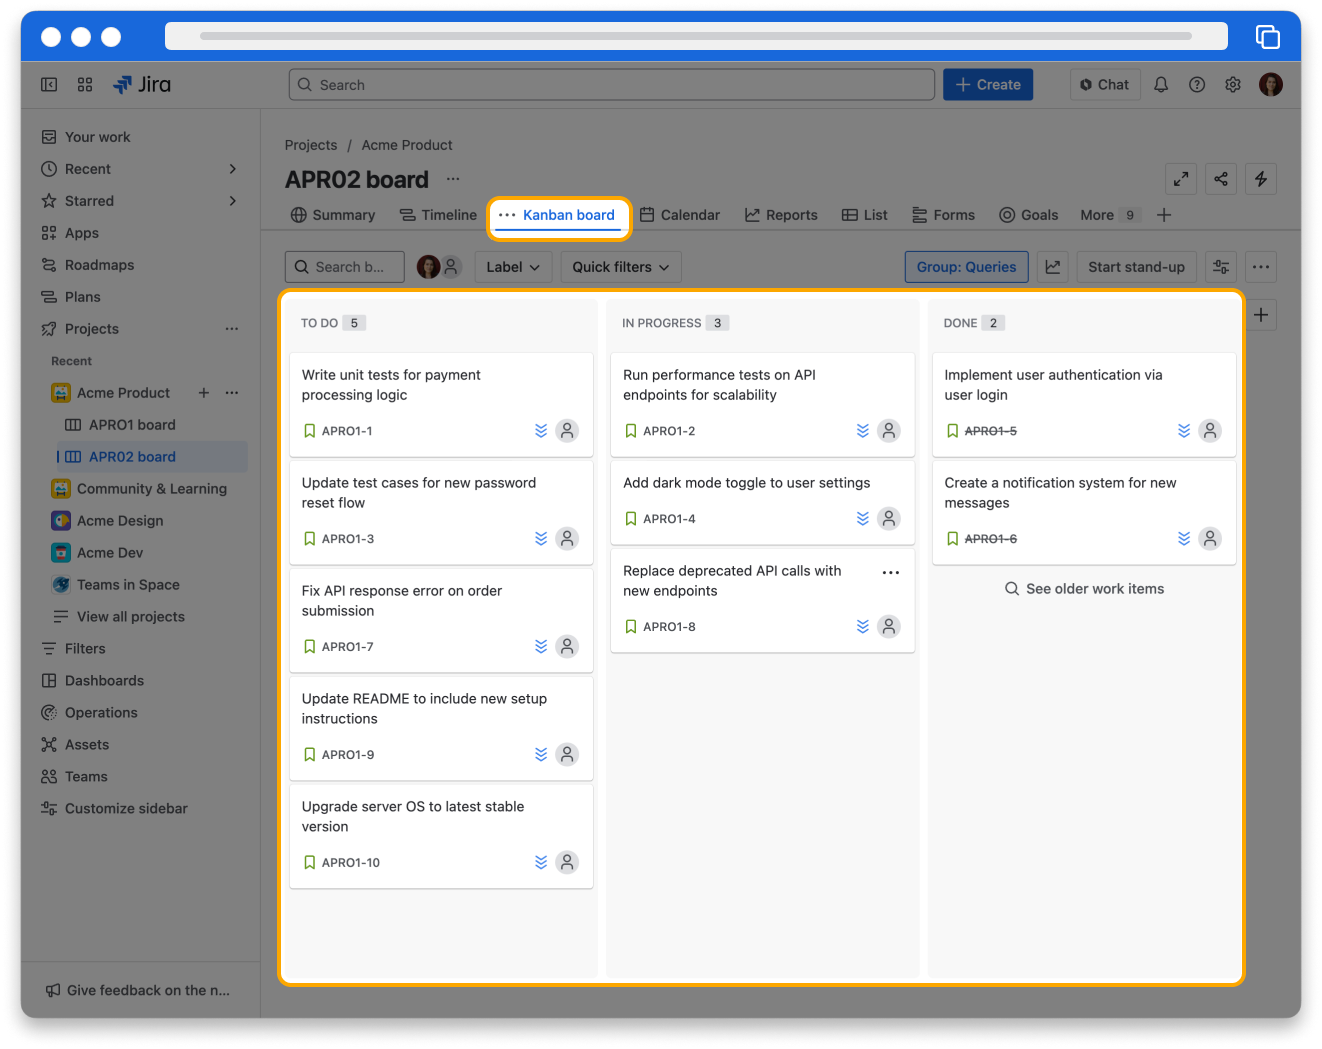Collapse the sidebar using the panel icon
The height and width of the screenshot is (1049, 1322).
coord(49,85)
